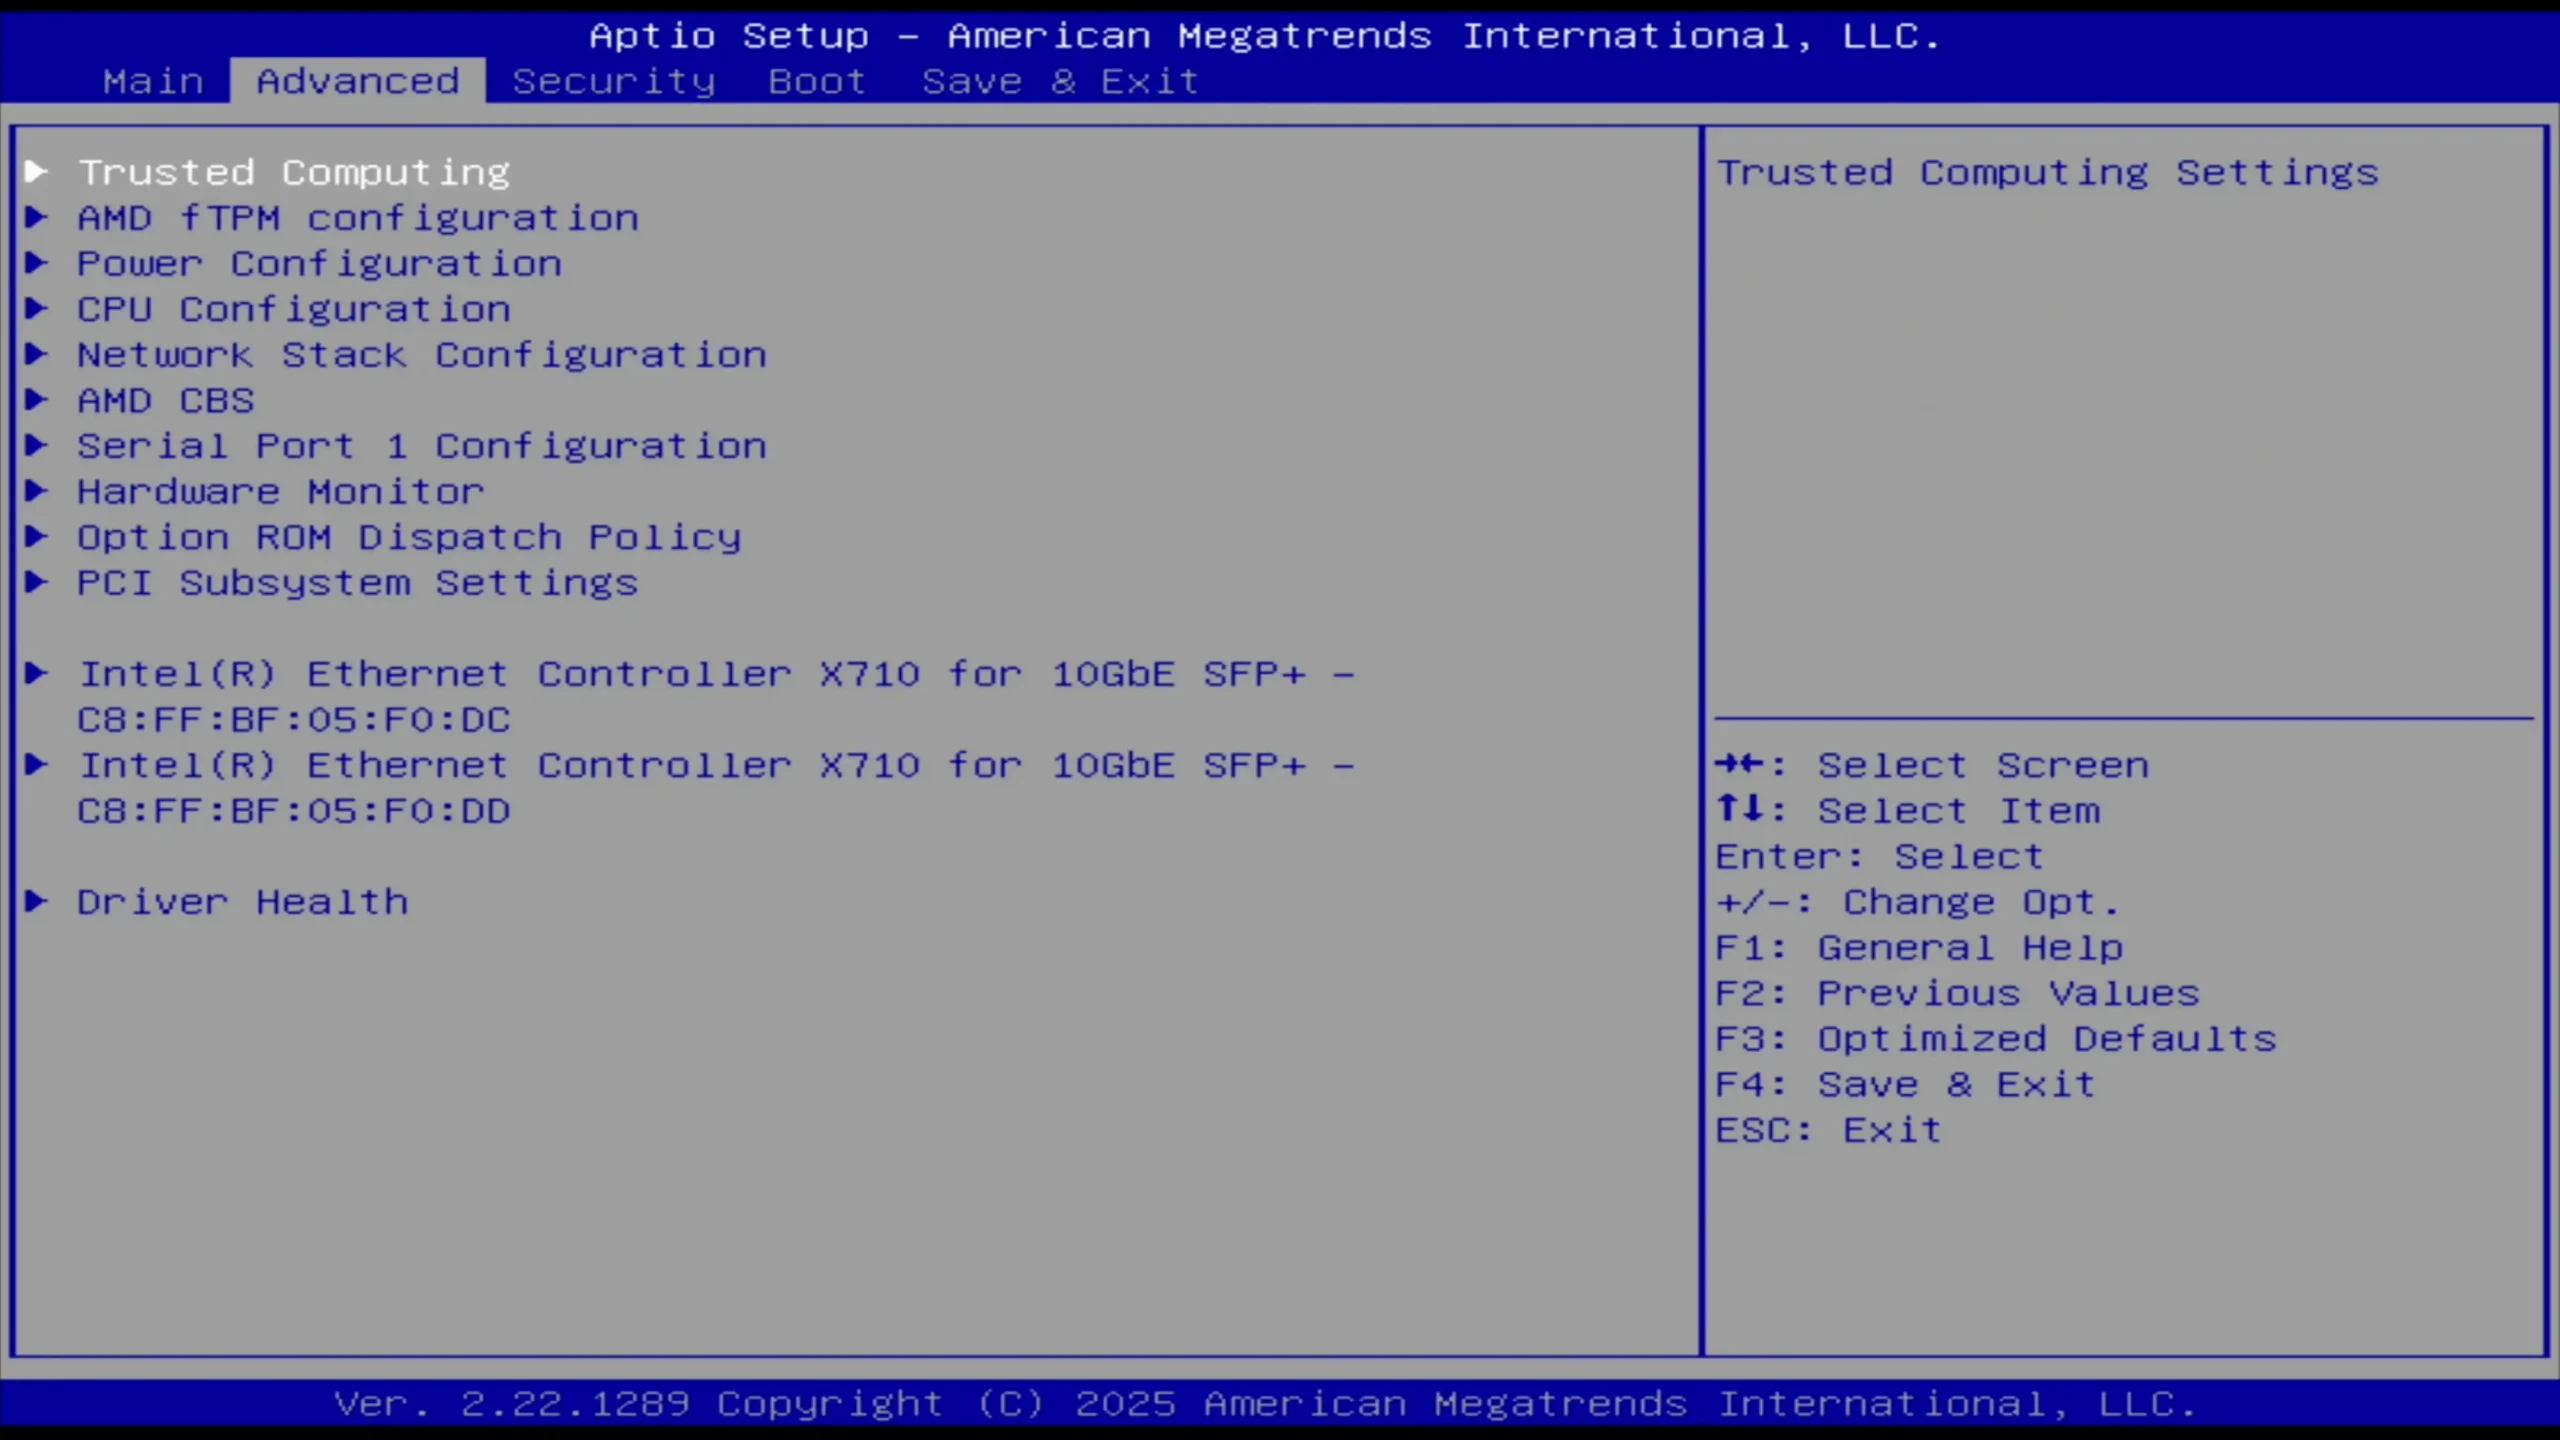Select AMD CBS menu entry
The image size is (2560, 1440).
click(x=166, y=401)
